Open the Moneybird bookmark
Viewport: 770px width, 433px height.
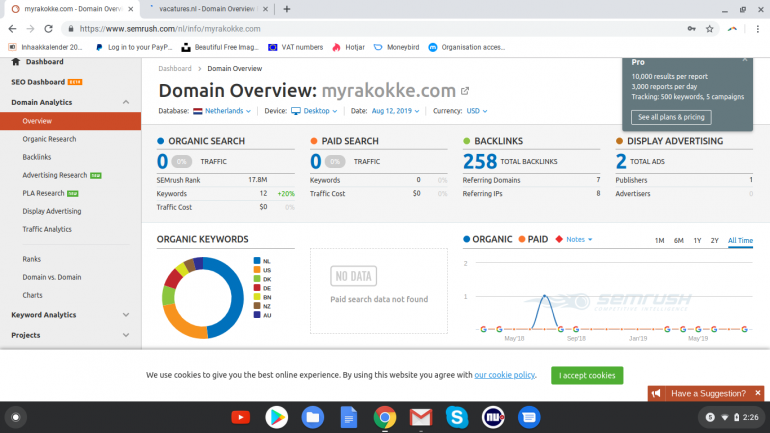pyautogui.click(x=396, y=47)
